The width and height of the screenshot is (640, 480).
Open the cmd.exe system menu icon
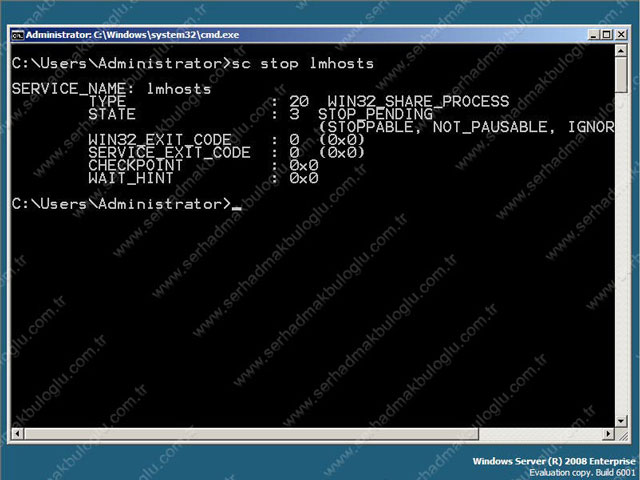(17, 34)
